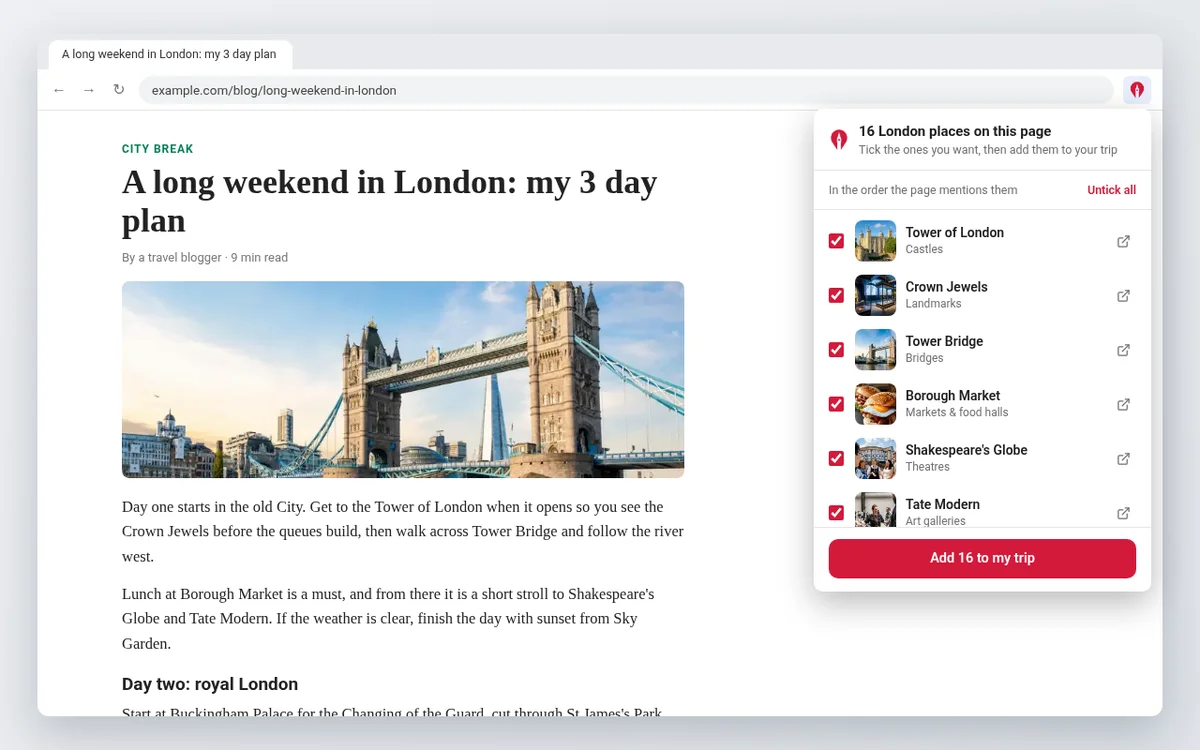
Task: Click the CITY BREAK category label
Action: pos(158,149)
